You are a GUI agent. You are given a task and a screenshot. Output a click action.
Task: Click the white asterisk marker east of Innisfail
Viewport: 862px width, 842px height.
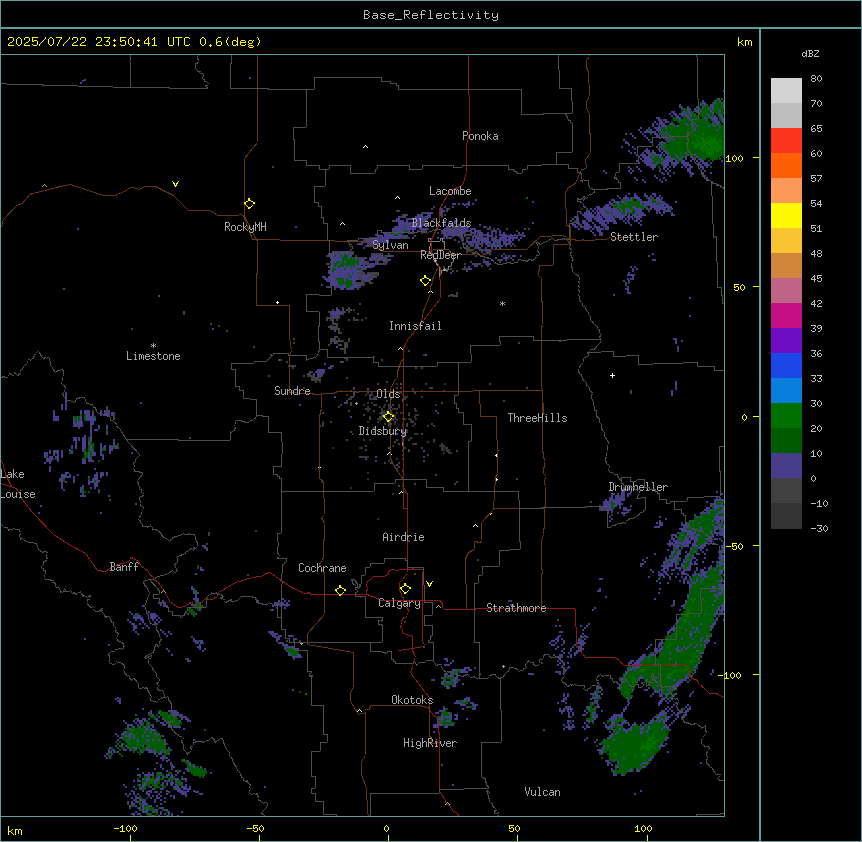pos(502,303)
